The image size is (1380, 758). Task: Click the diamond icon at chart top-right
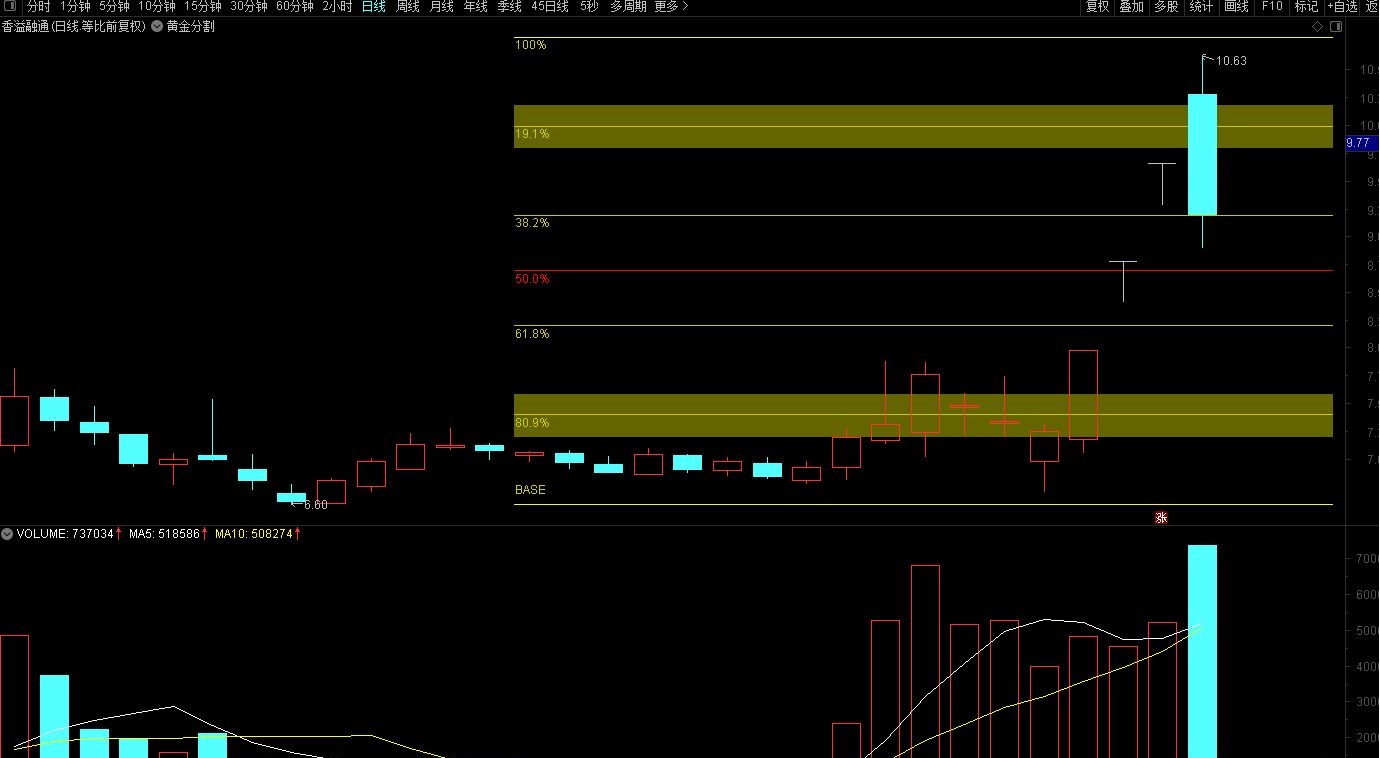(x=1317, y=27)
